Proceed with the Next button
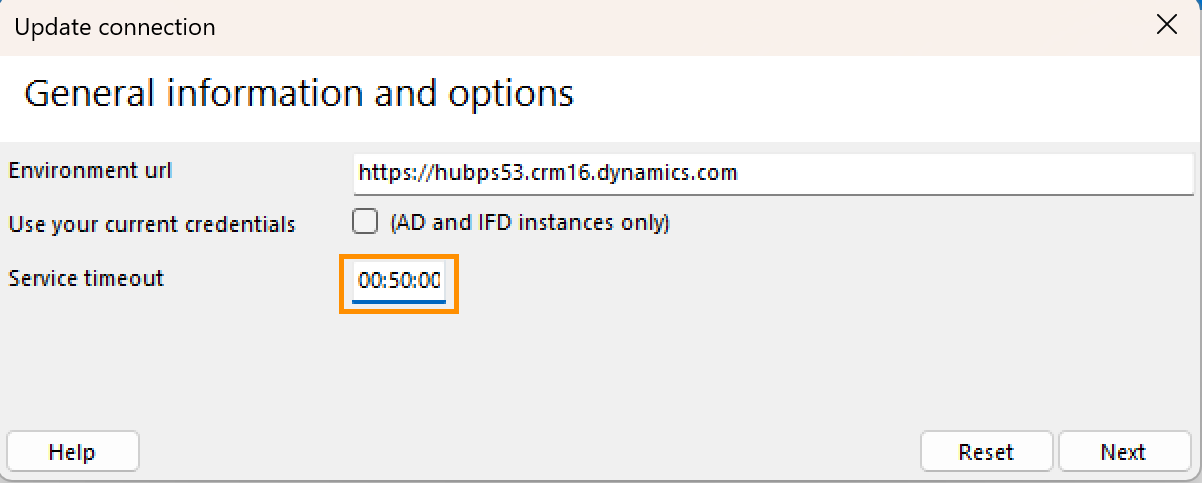 click(1122, 452)
